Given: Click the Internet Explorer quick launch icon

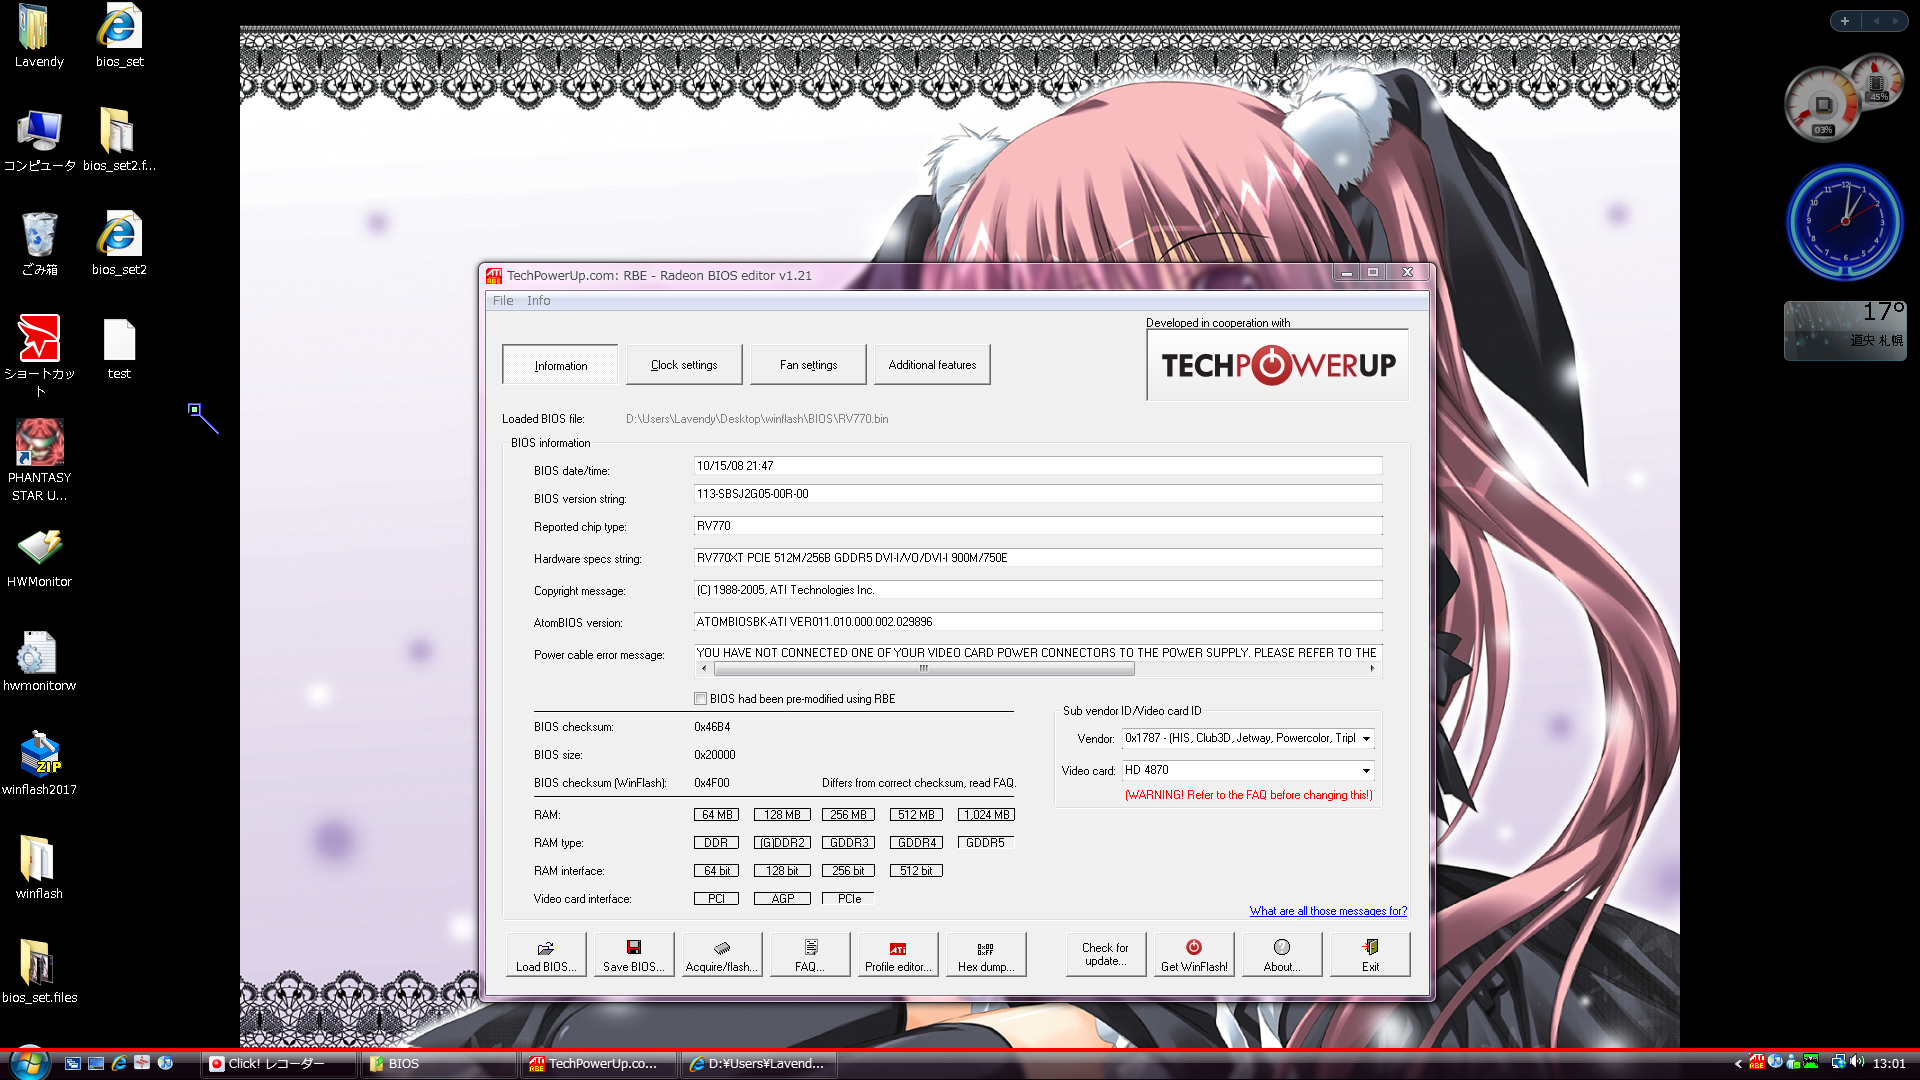Looking at the screenshot, I should pyautogui.click(x=119, y=1063).
